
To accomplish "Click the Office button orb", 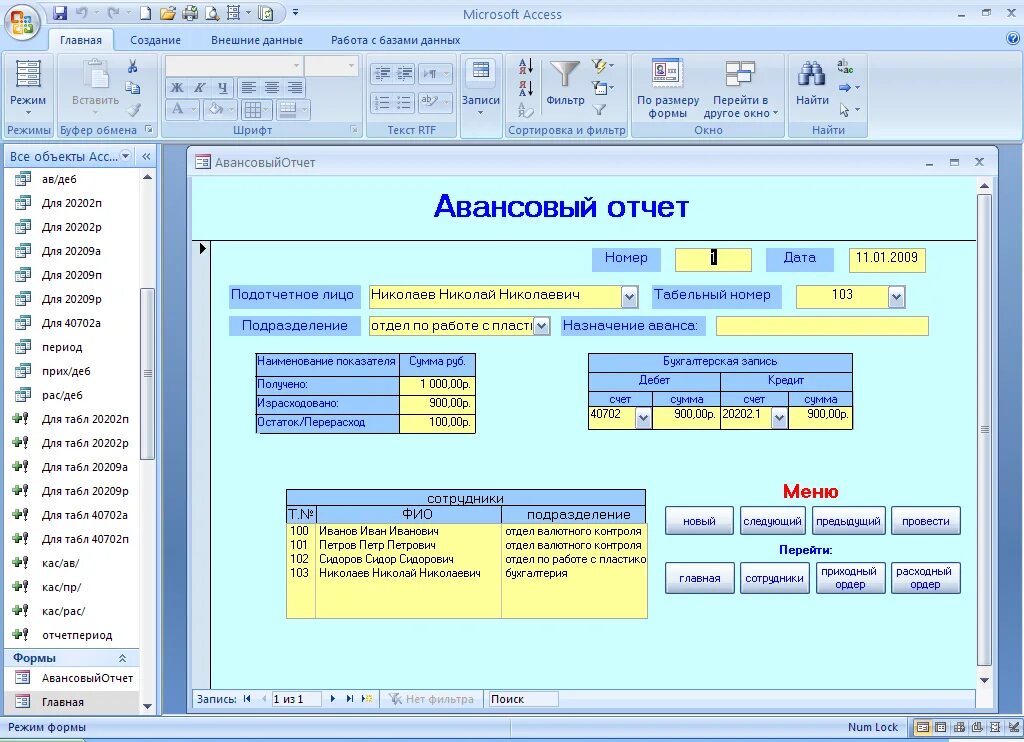I will tap(22, 22).
